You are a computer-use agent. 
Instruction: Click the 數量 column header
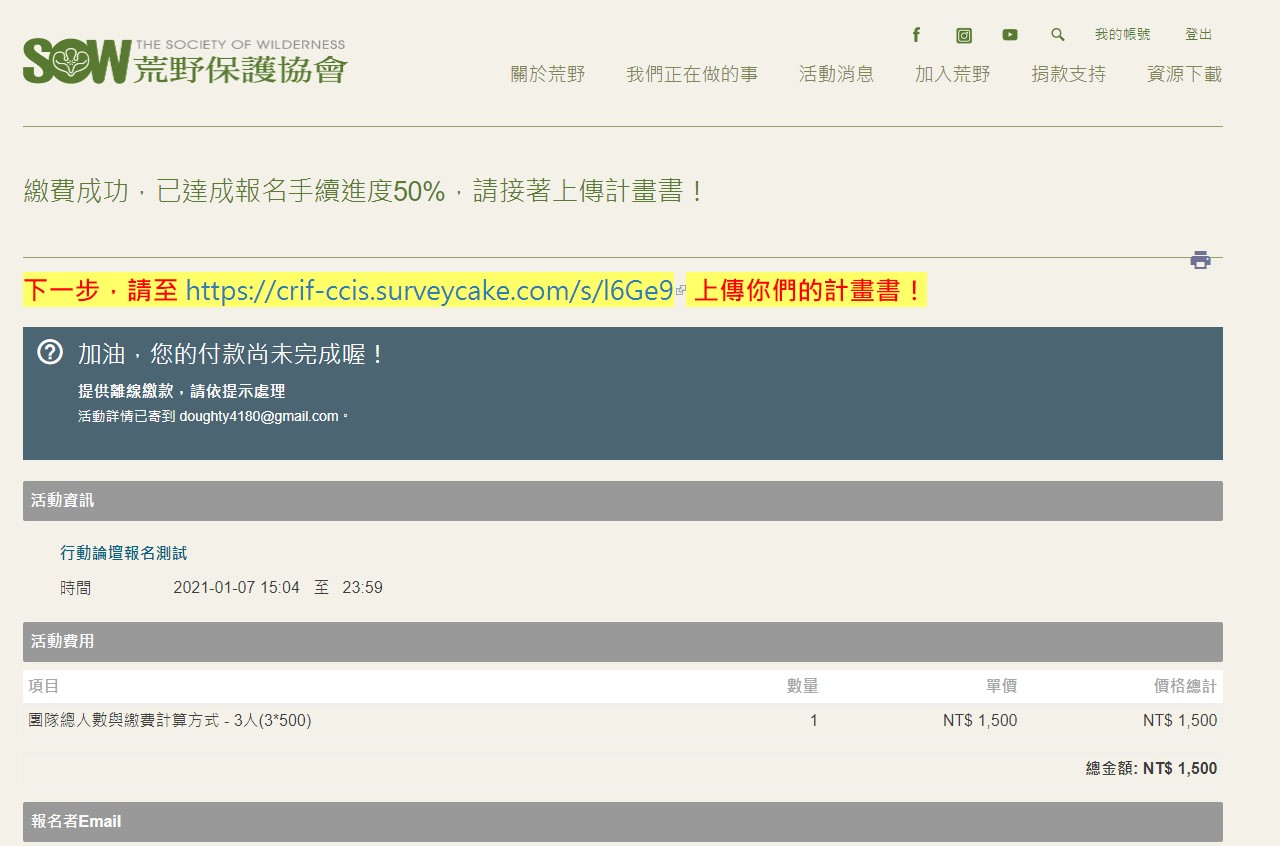tap(802, 686)
